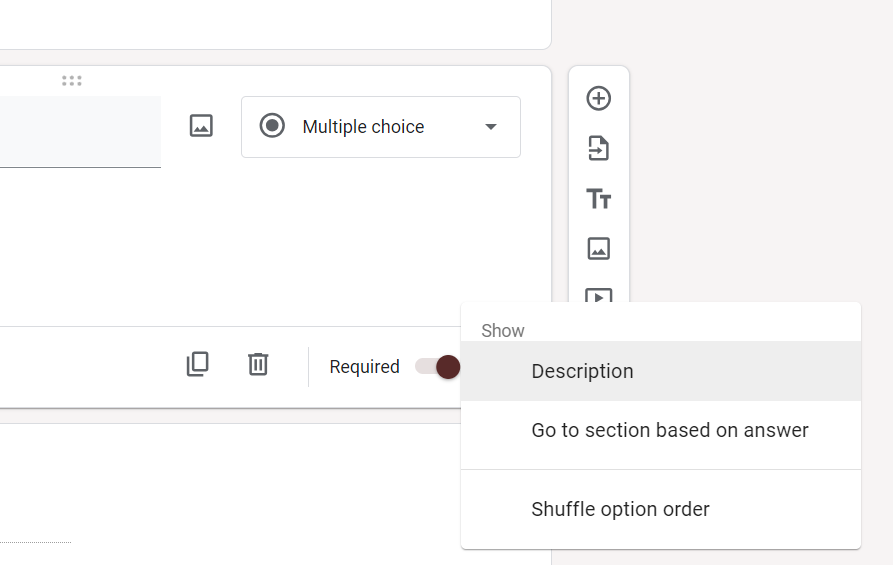Click the six-dot drag handle on the question card
The image size is (893, 565).
[x=71, y=80]
